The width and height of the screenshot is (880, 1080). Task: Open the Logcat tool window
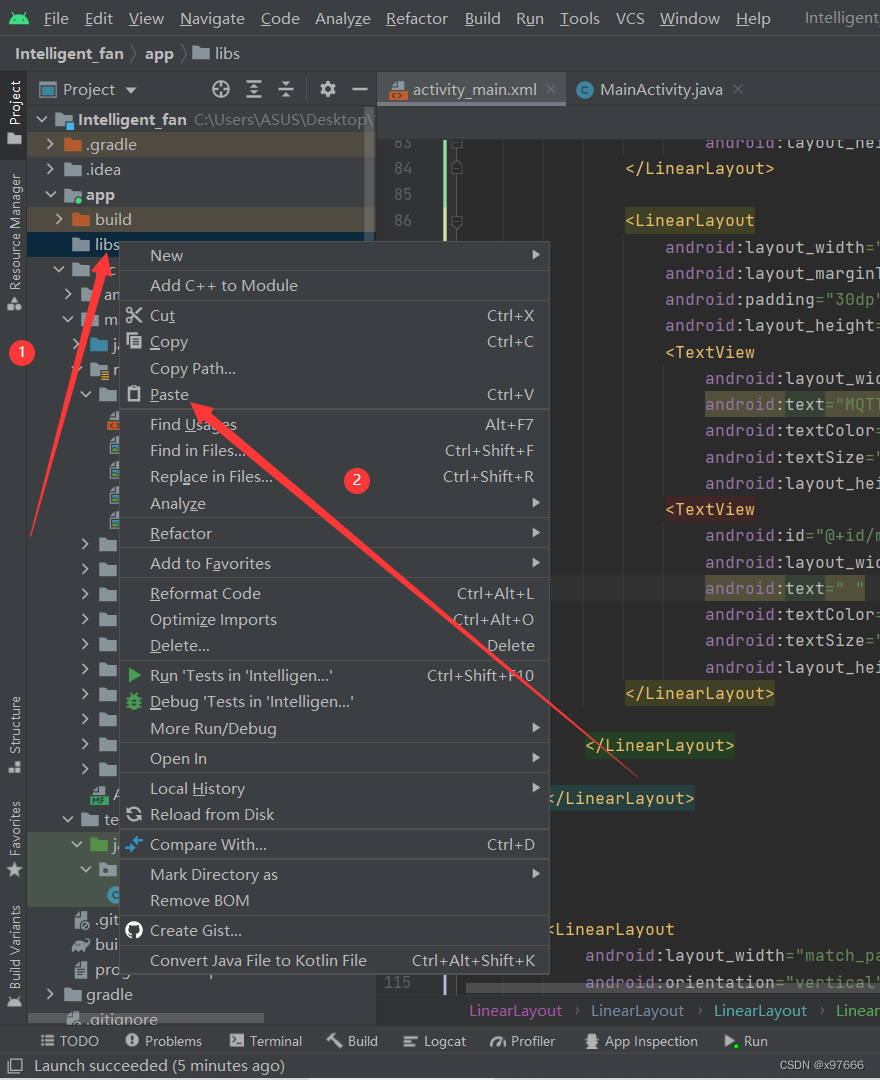[435, 1041]
